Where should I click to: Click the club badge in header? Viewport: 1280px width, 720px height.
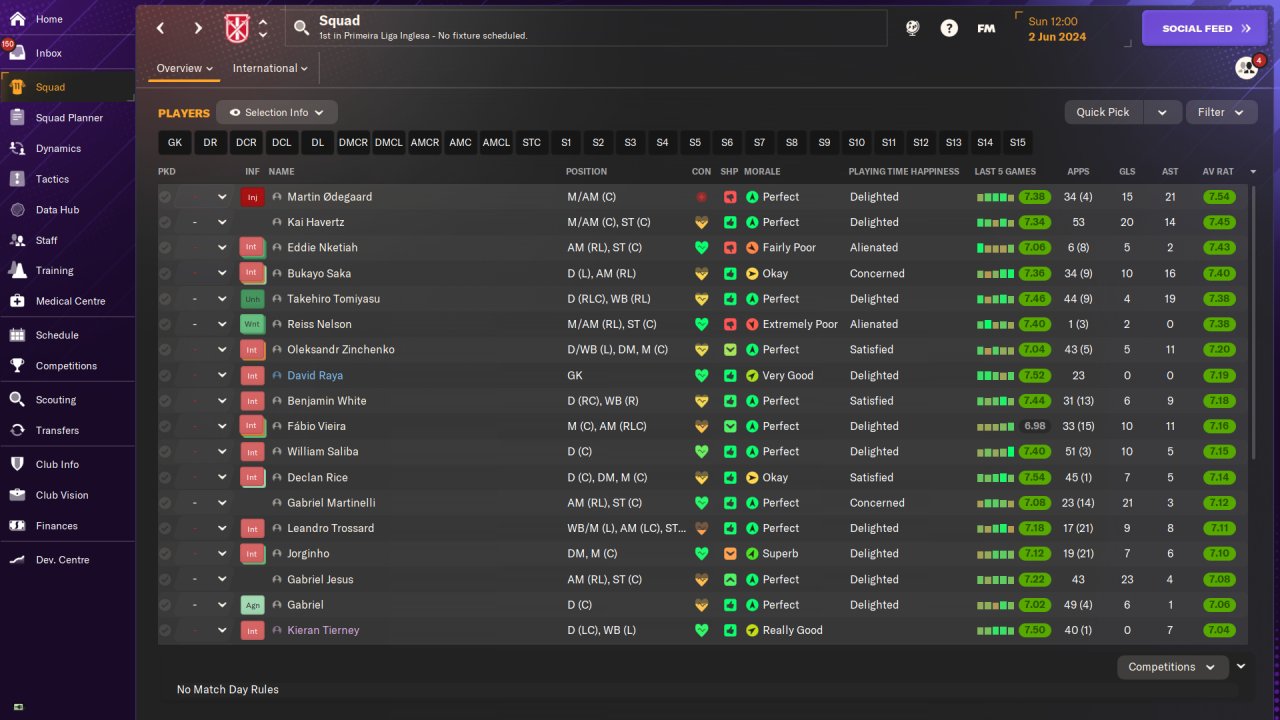[x=238, y=28]
